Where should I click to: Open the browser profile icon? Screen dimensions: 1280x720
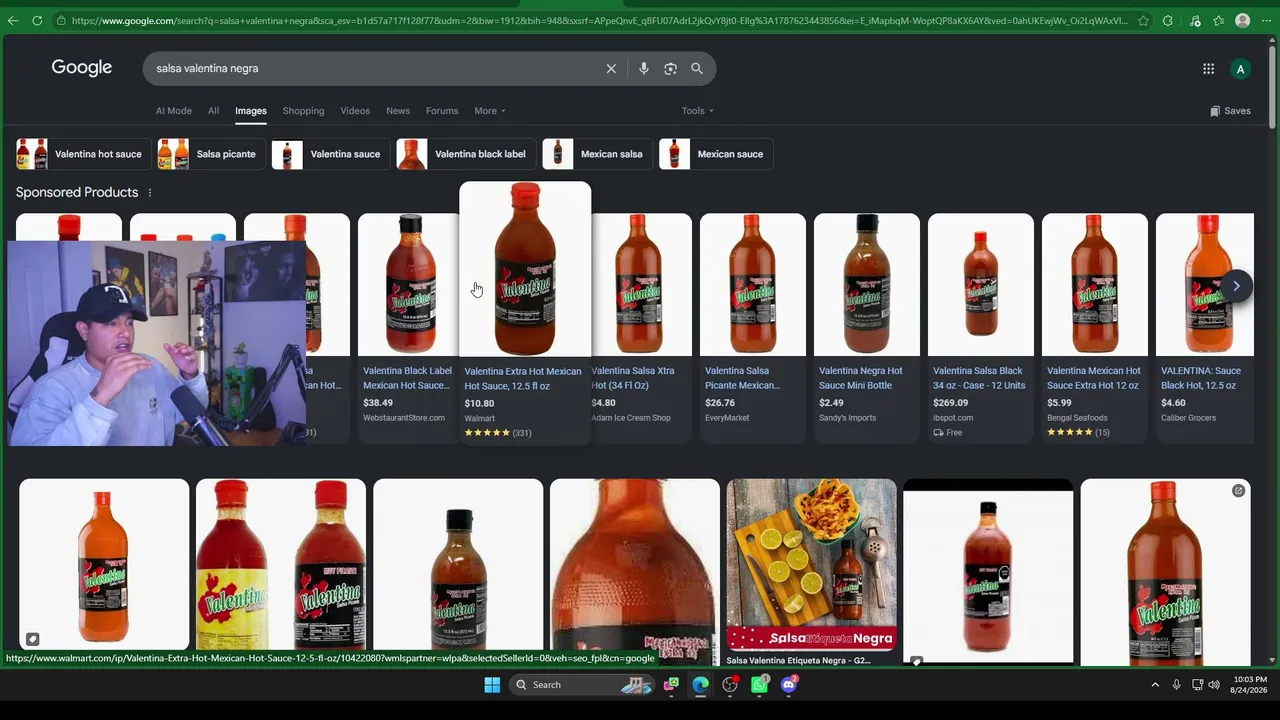click(x=1242, y=20)
